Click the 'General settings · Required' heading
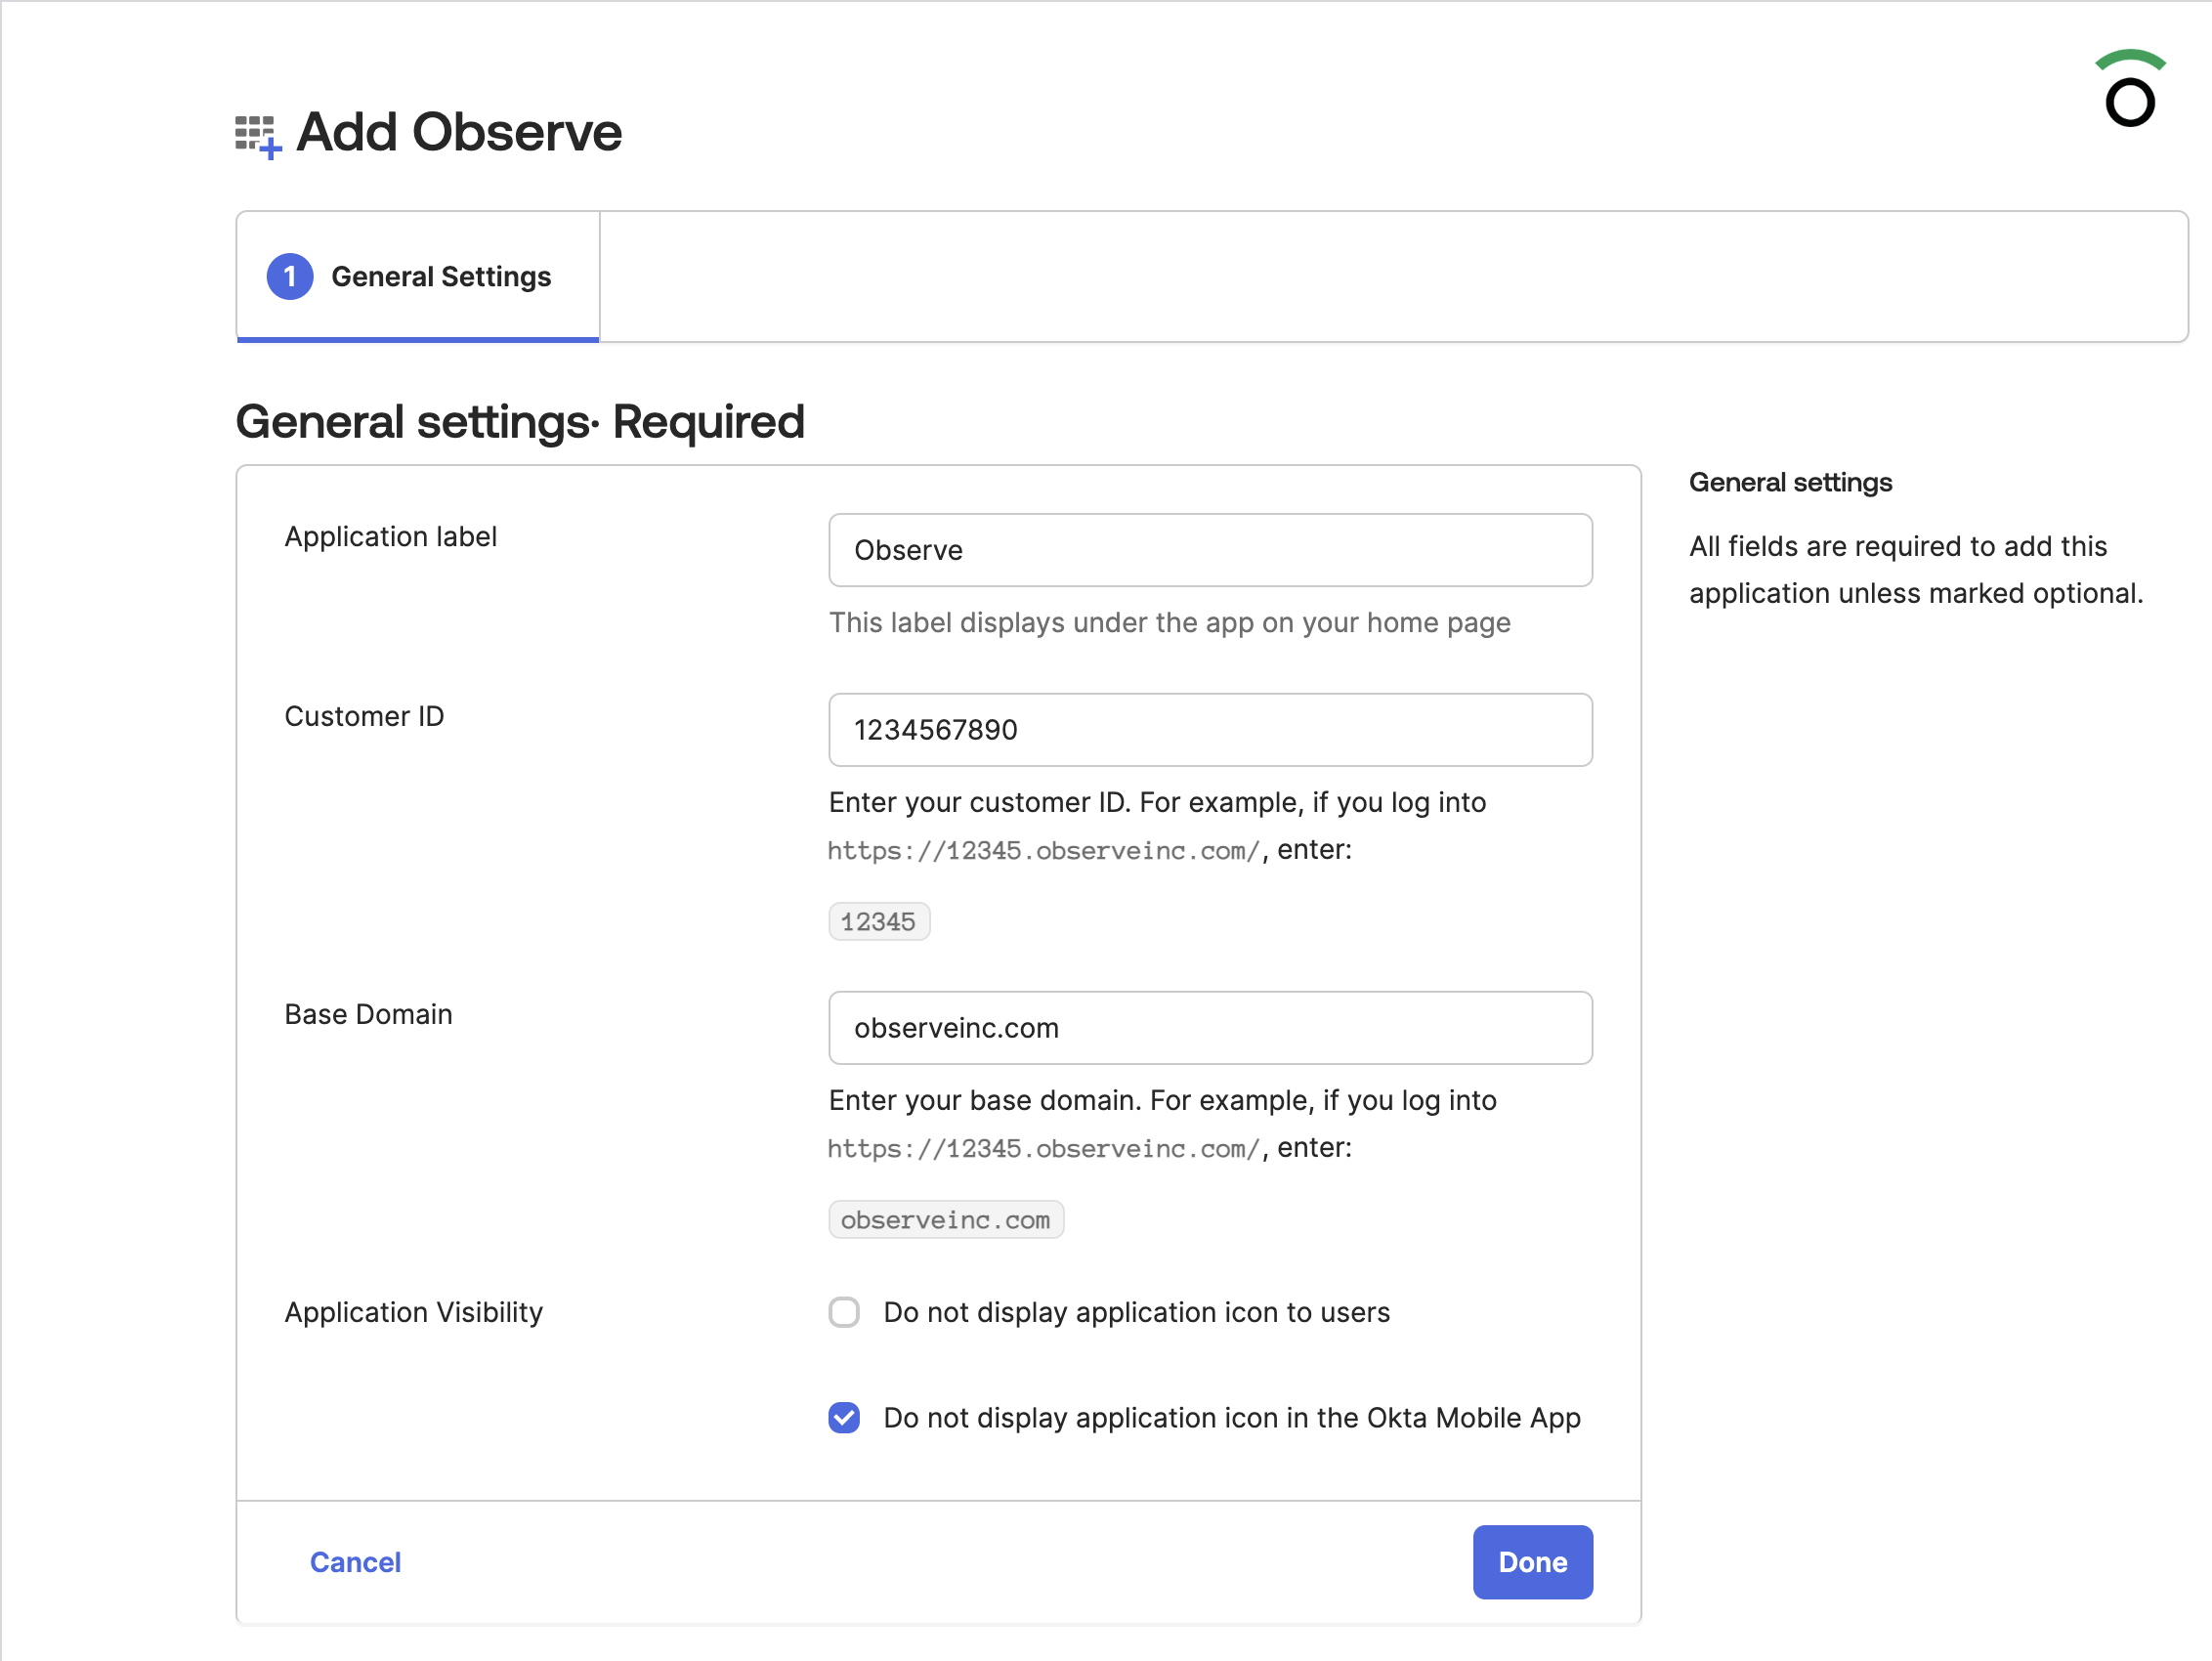Image resolution: width=2212 pixels, height=1661 pixels. tap(520, 421)
